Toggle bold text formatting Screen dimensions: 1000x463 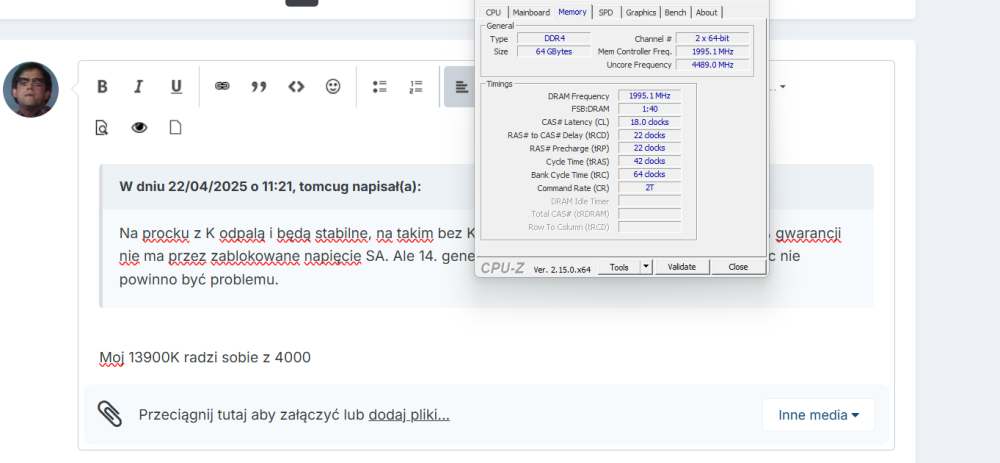[102, 87]
